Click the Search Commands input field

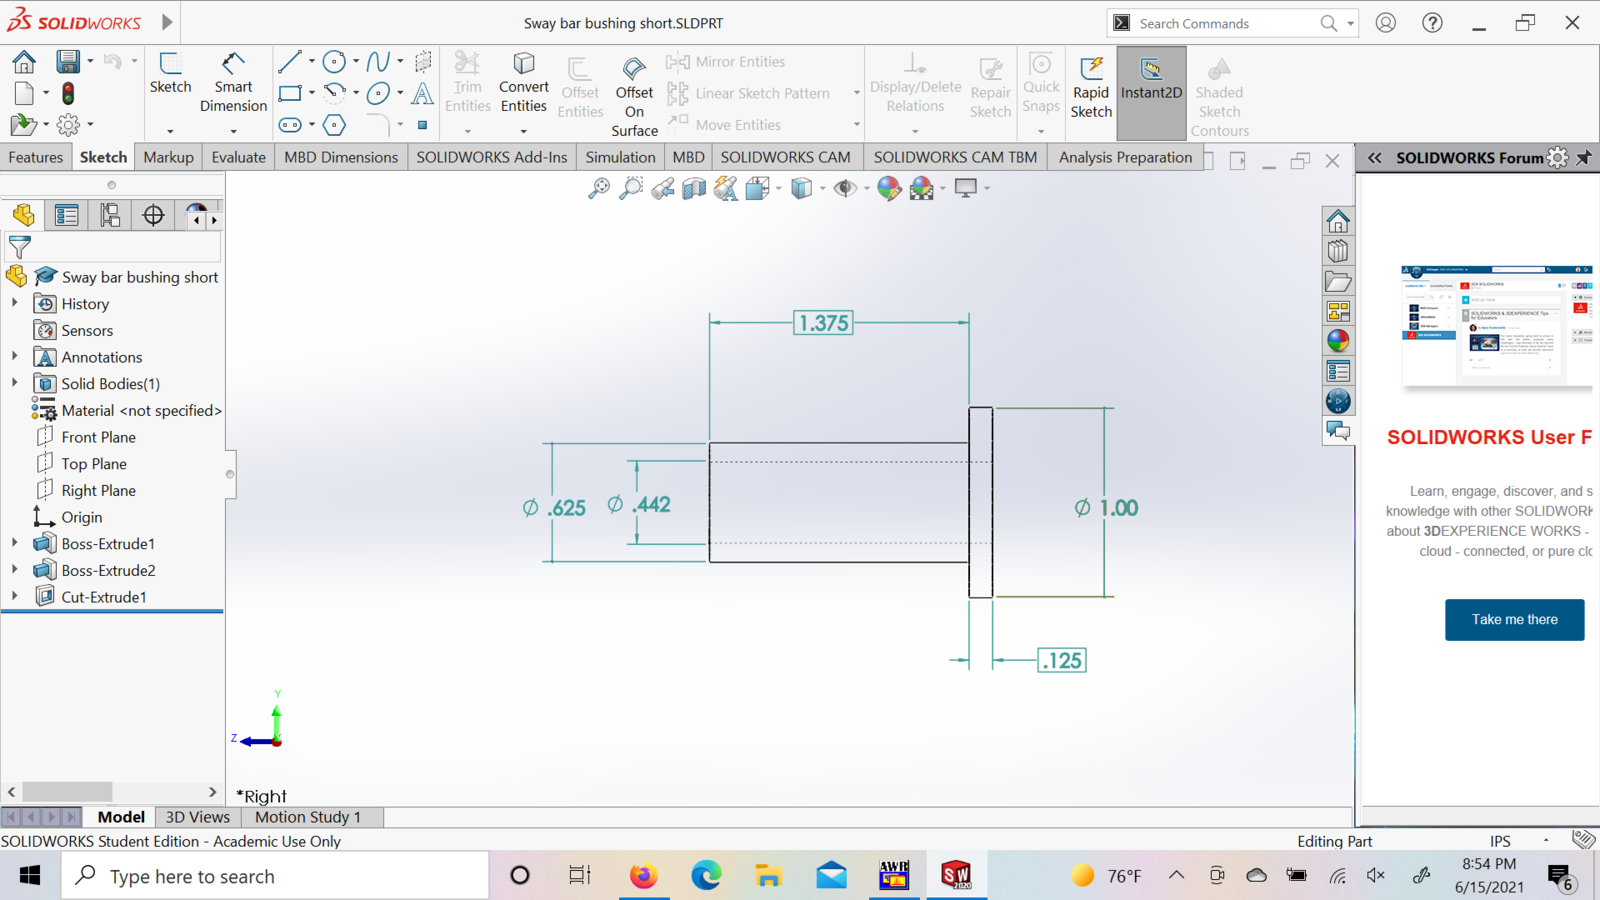click(x=1225, y=23)
